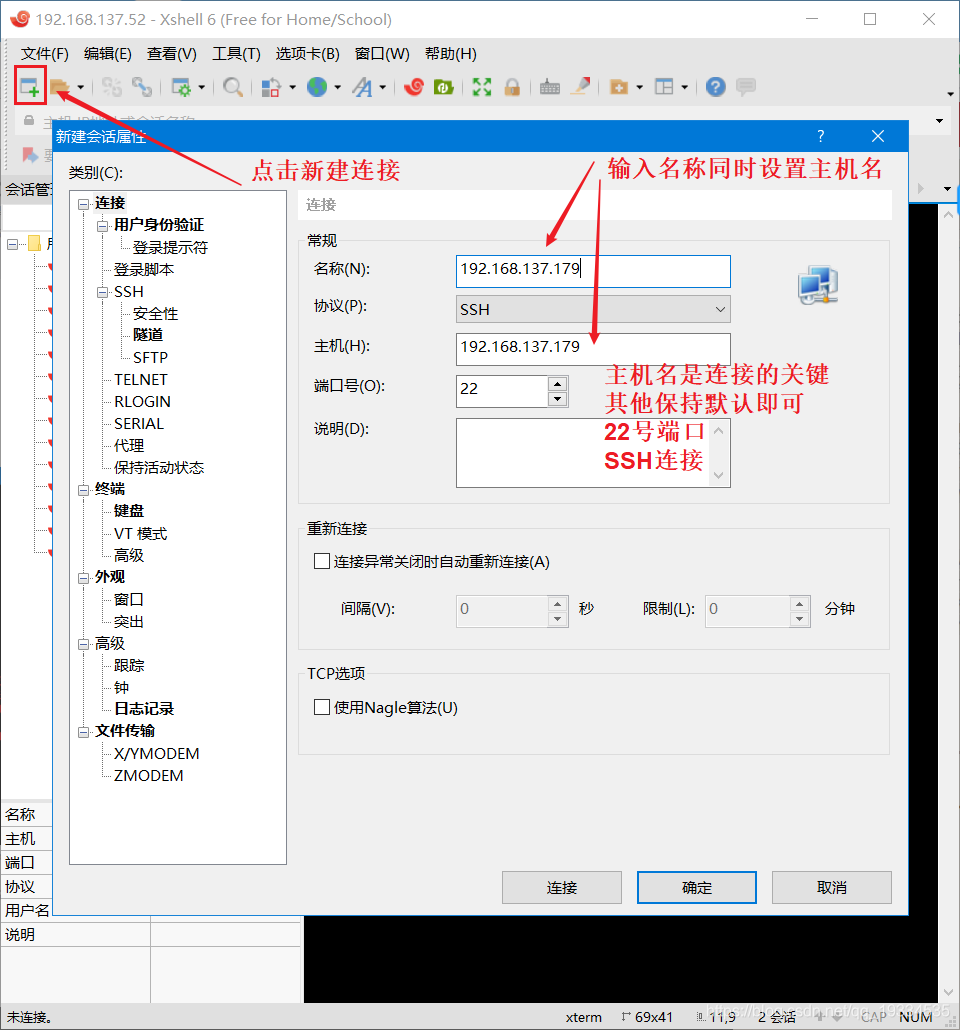Open the 编辑(E) menu
The width and height of the screenshot is (960, 1030).
108,54
